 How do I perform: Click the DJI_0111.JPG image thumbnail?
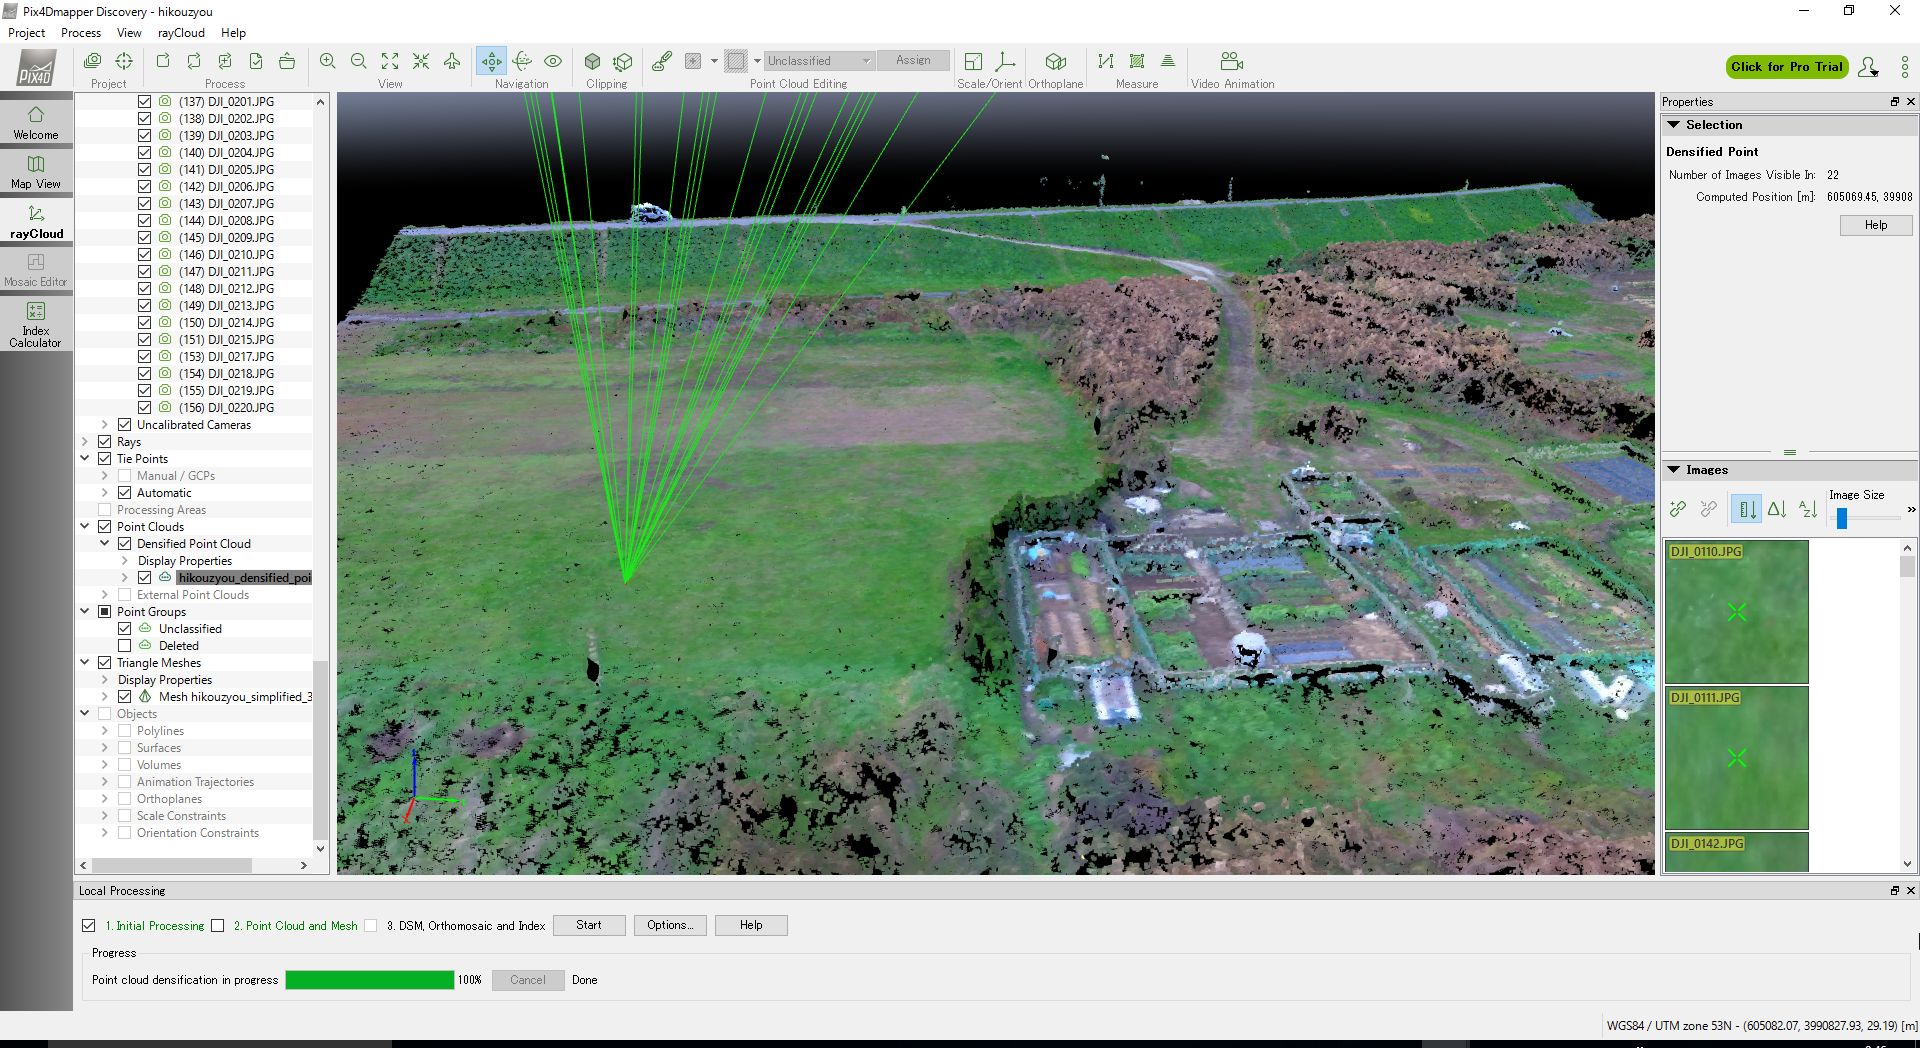click(1737, 758)
